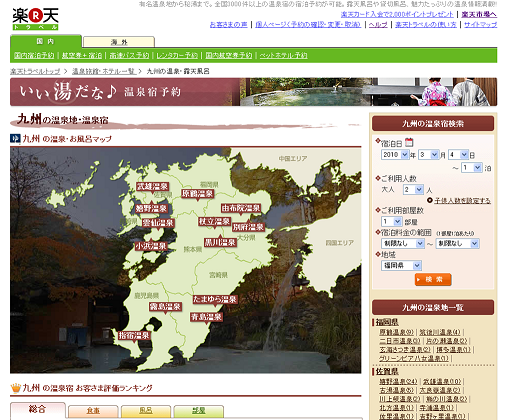Open the calendar icon beside 宿泊日
Image resolution: width=508 pixels, height=420 pixels.
coord(409,143)
